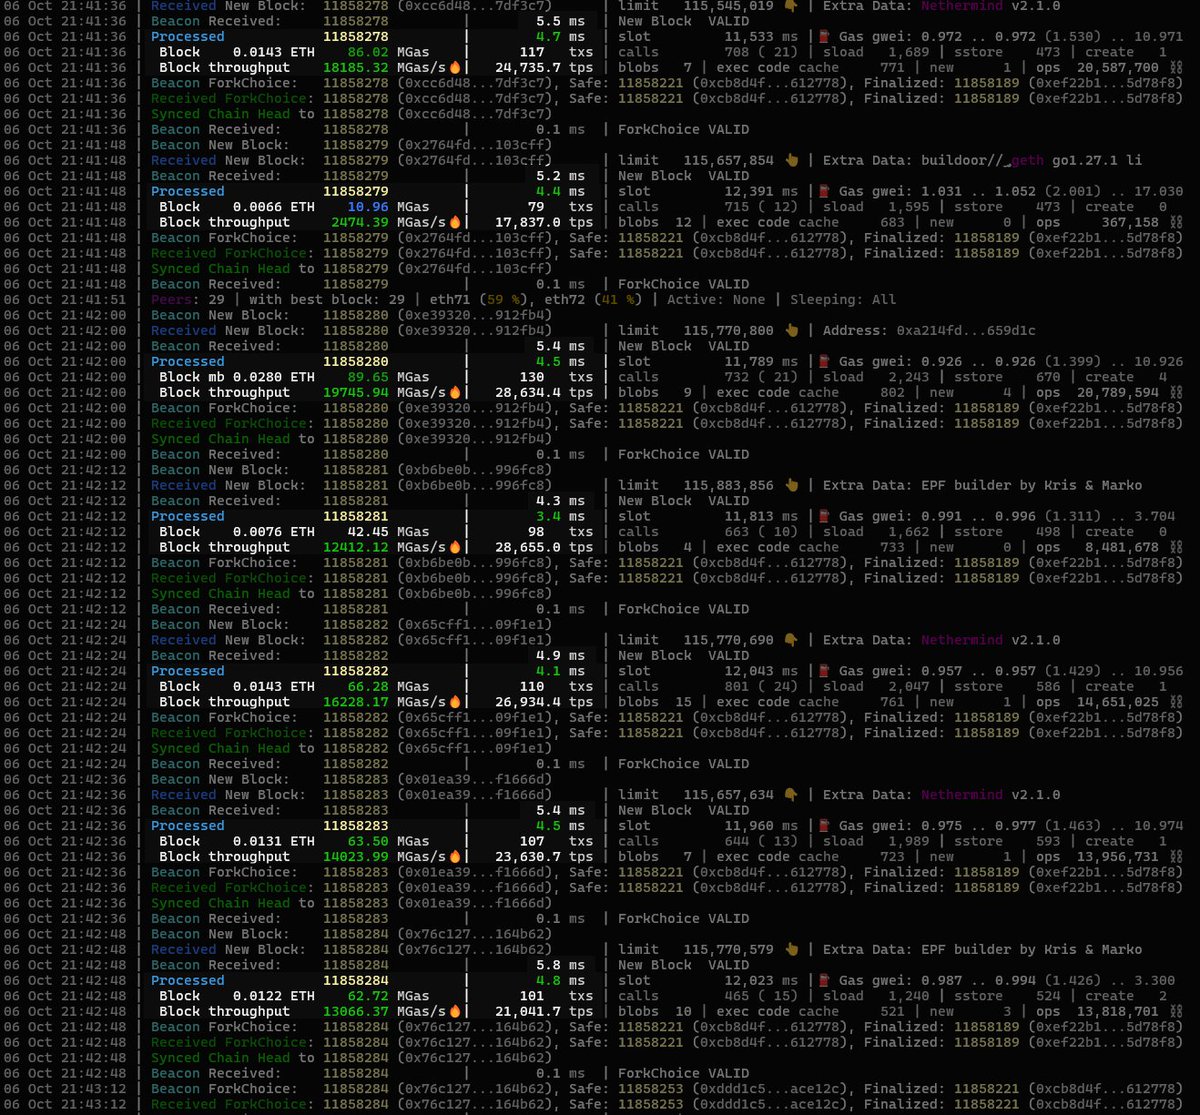The image size is (1200, 1115).
Task: Click the pointing hand icon after limit 115,770,800
Action: tap(791, 330)
